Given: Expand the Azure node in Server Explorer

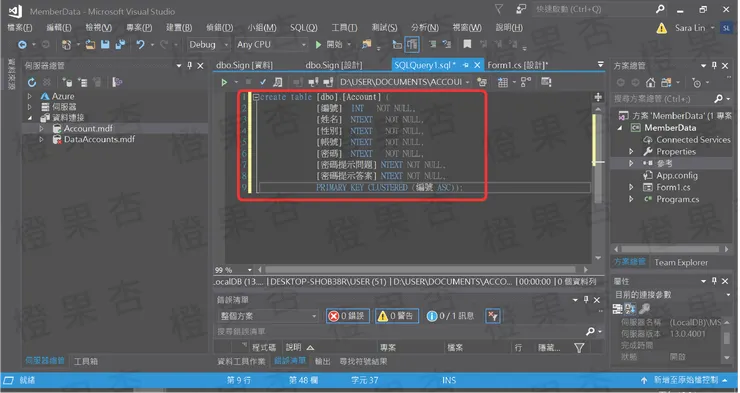Looking at the screenshot, I should coord(30,96).
